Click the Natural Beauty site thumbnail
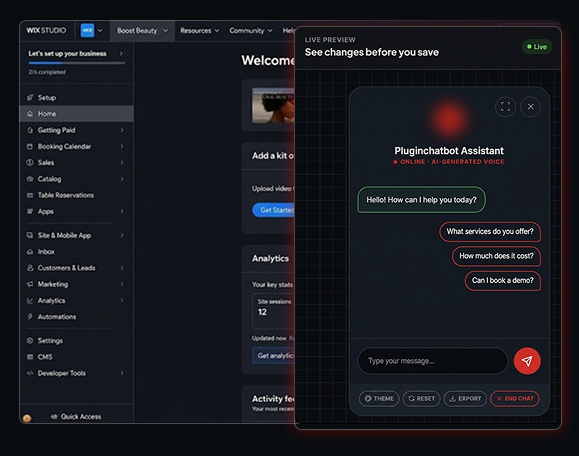Screen dimensions: 579x456 pos(273,106)
